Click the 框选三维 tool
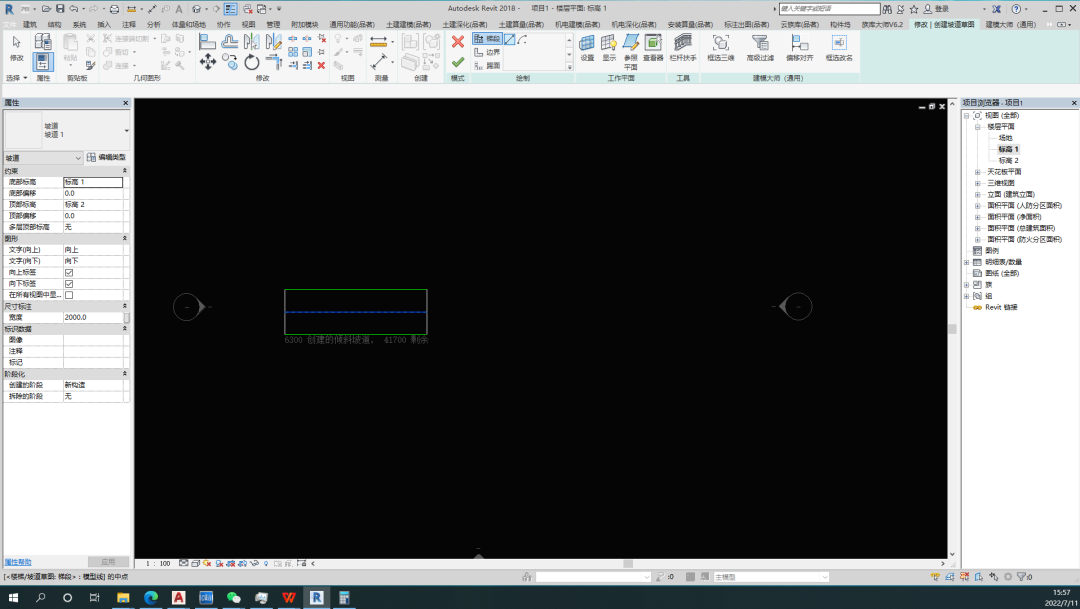Screen dimensions: 1080x609 pyautogui.click(x=720, y=48)
